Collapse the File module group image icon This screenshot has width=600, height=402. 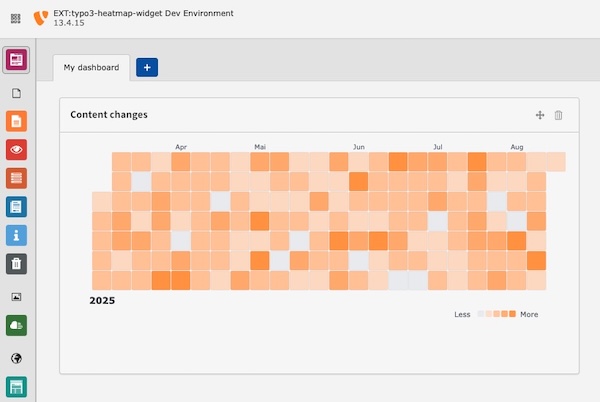[16, 297]
